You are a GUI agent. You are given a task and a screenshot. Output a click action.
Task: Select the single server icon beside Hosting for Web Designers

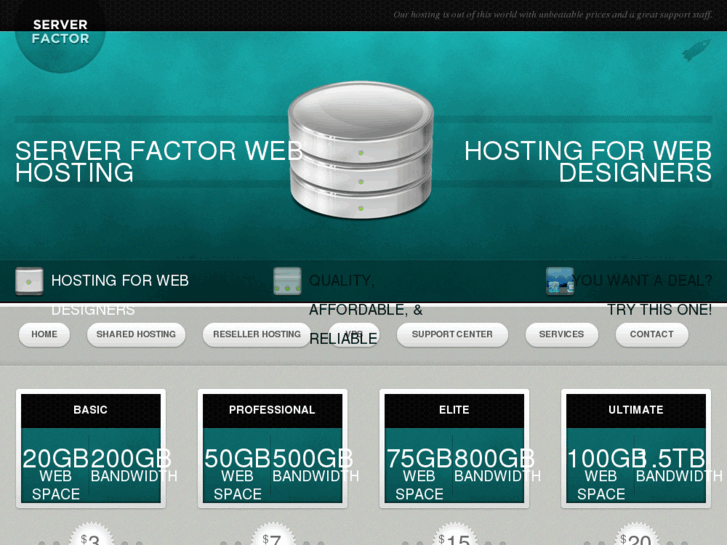tap(29, 281)
